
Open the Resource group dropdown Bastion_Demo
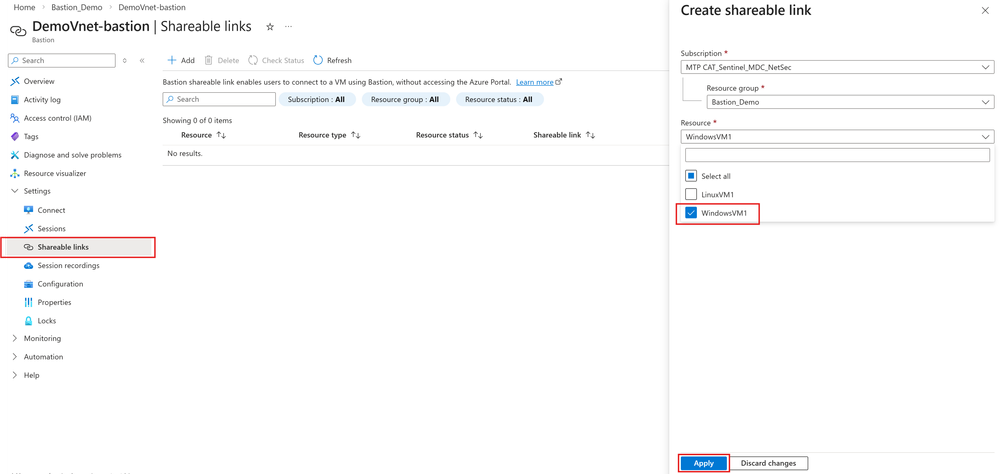(851, 102)
